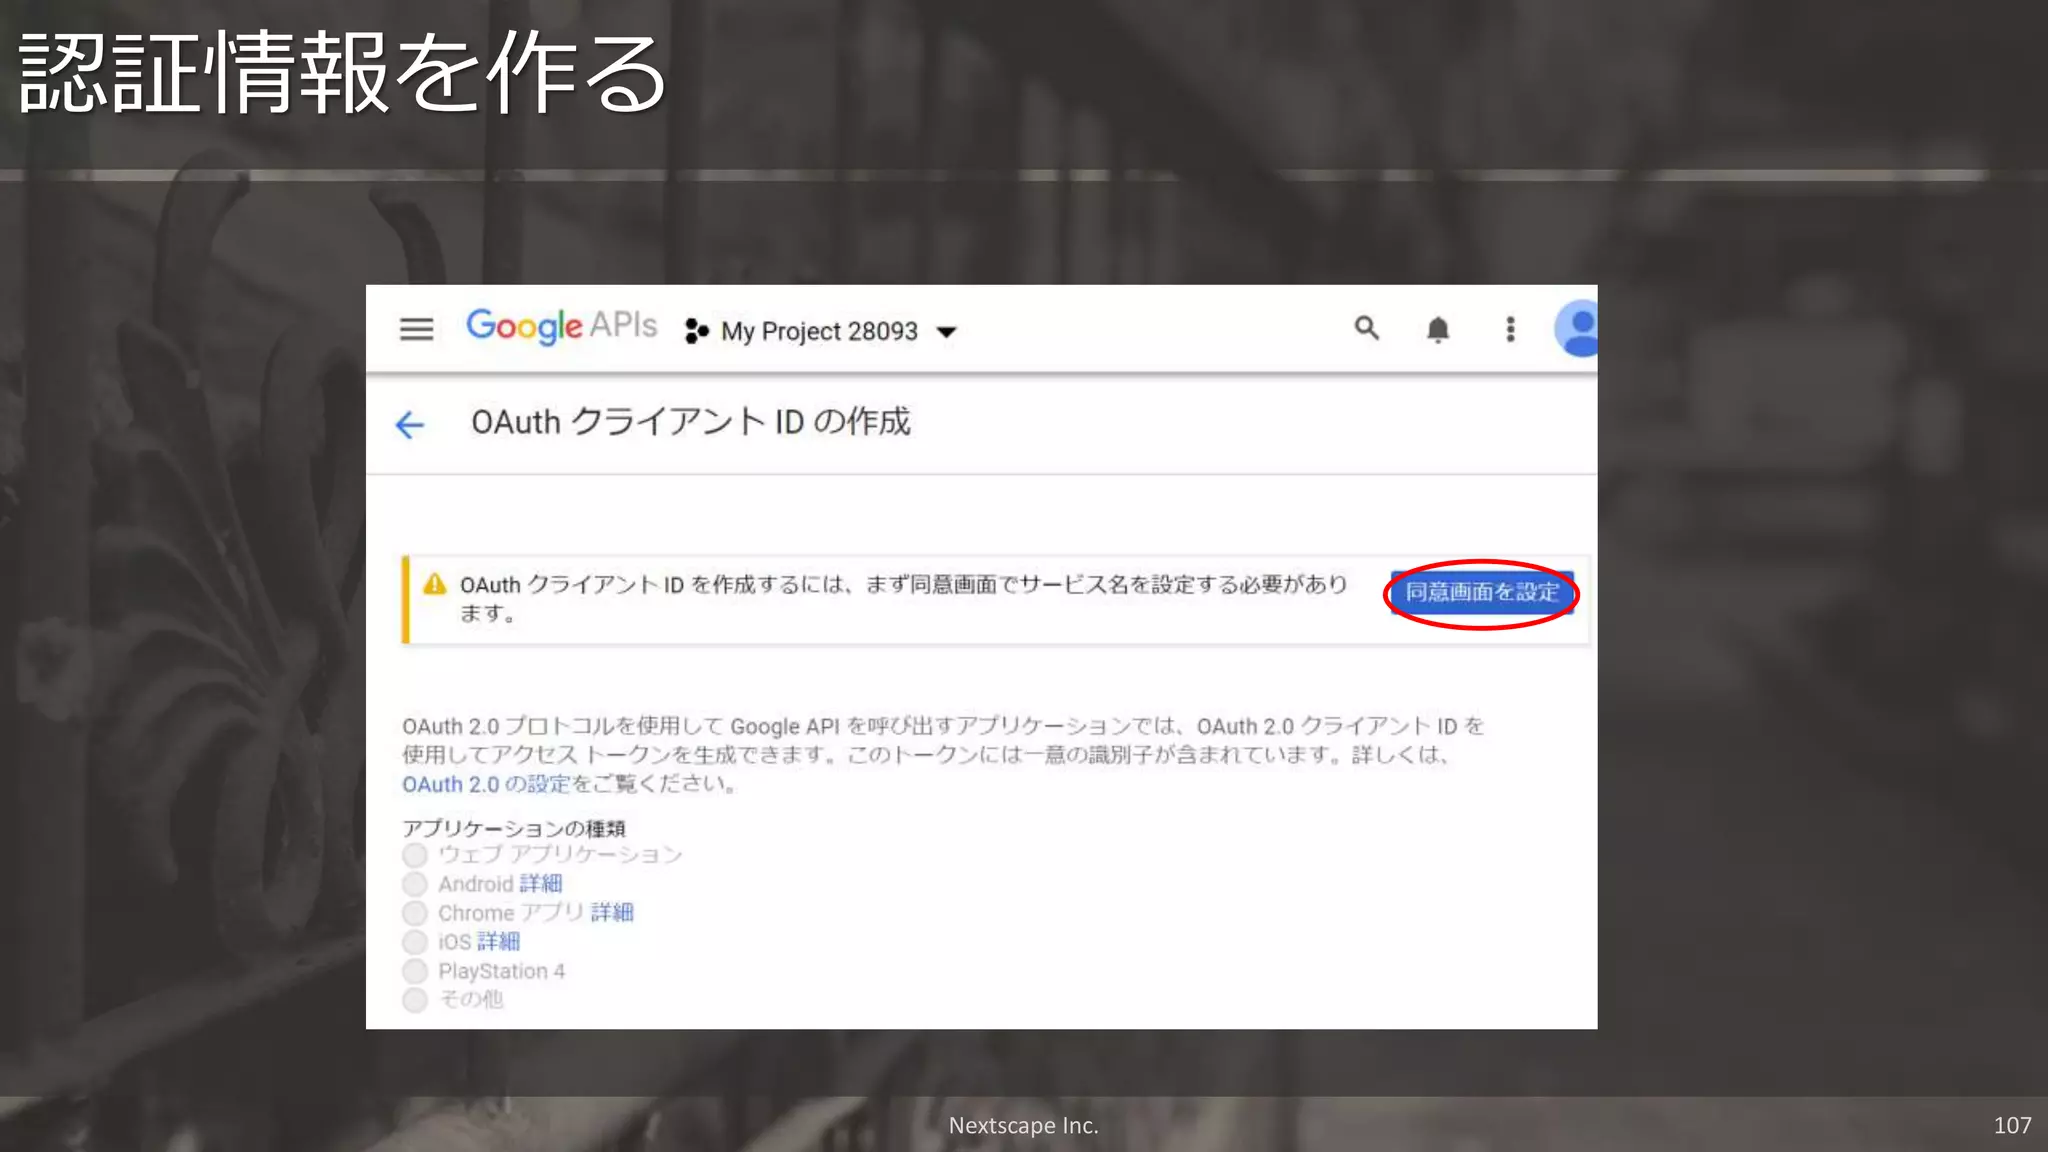This screenshot has height=1152, width=2048.
Task: Click the 同意画面を設定 button
Action: (1482, 593)
